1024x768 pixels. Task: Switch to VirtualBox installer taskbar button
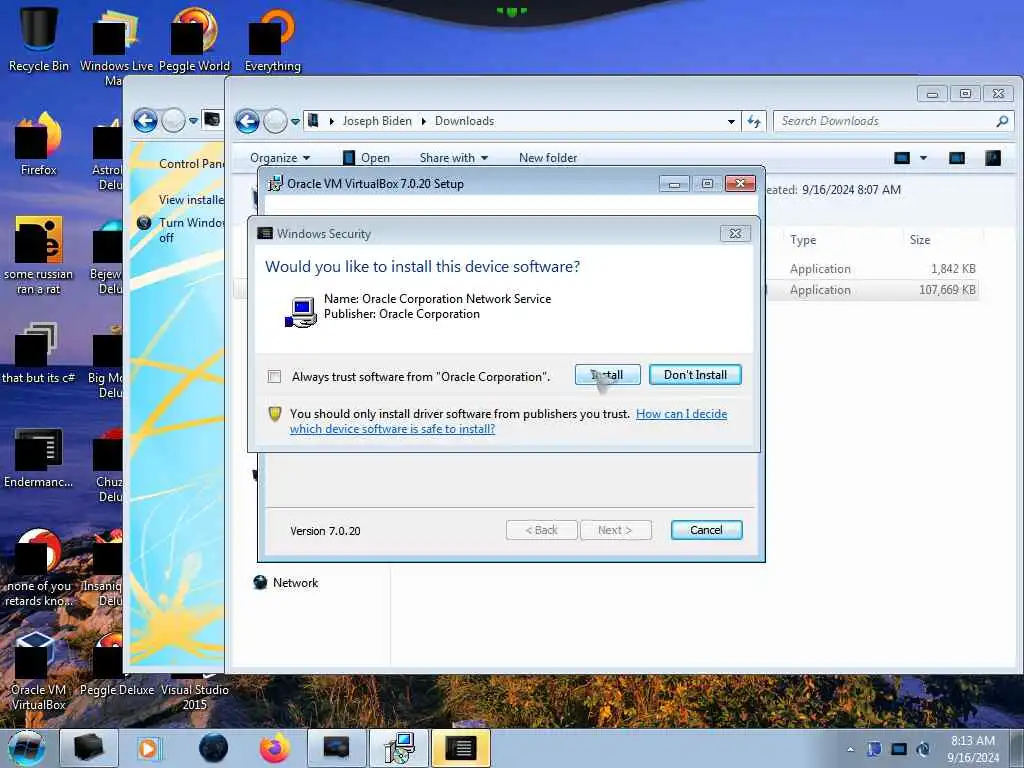399,748
